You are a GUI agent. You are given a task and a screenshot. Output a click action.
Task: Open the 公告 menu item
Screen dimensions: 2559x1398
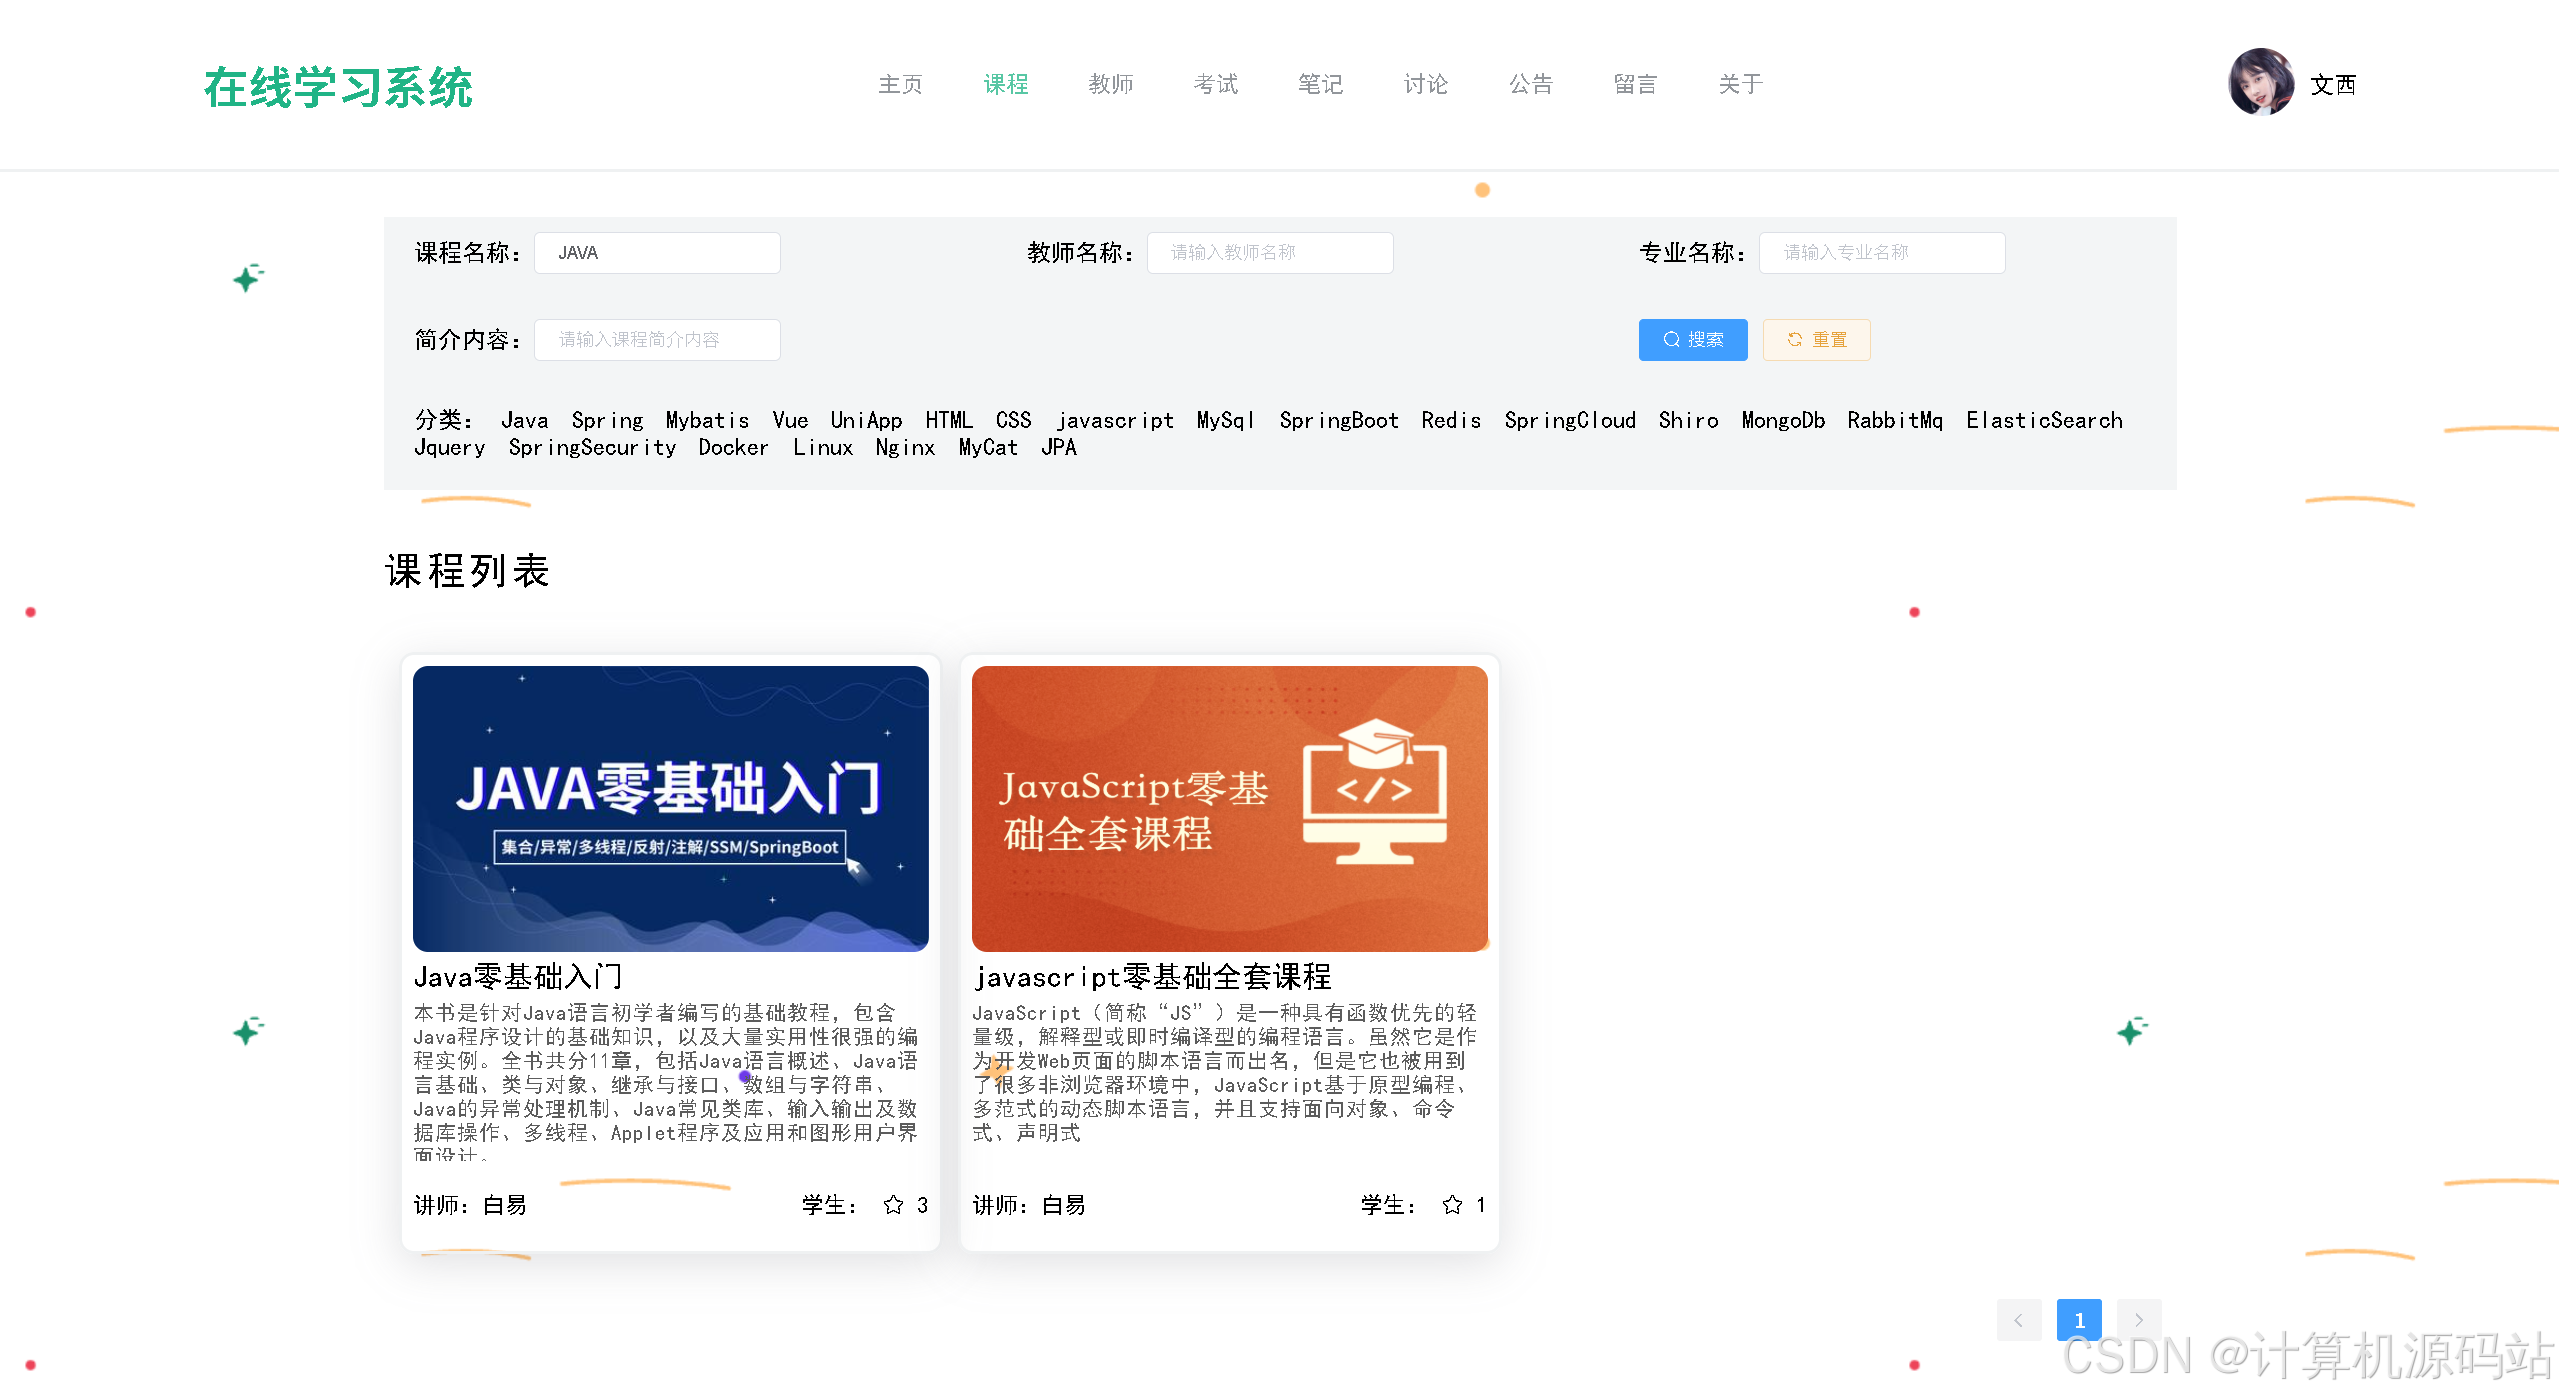1530,84
